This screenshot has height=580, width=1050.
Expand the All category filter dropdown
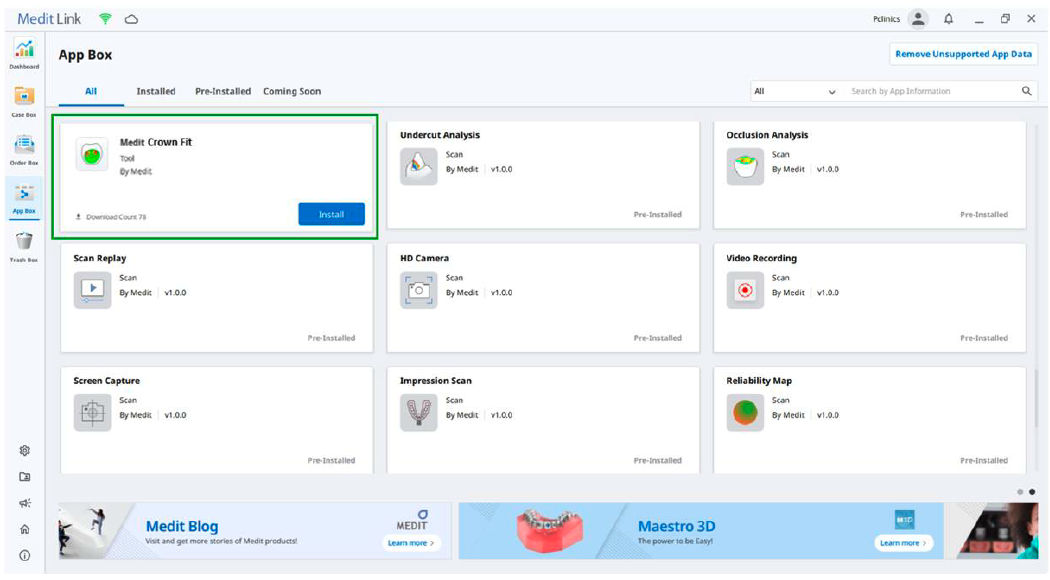click(794, 91)
